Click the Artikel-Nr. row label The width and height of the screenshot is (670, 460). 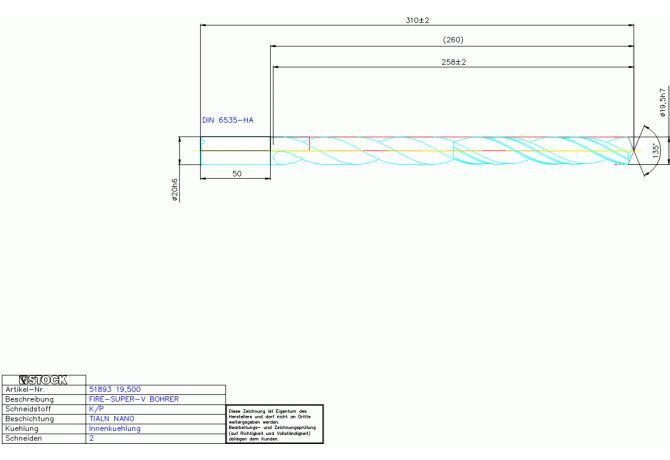[x=25, y=389]
